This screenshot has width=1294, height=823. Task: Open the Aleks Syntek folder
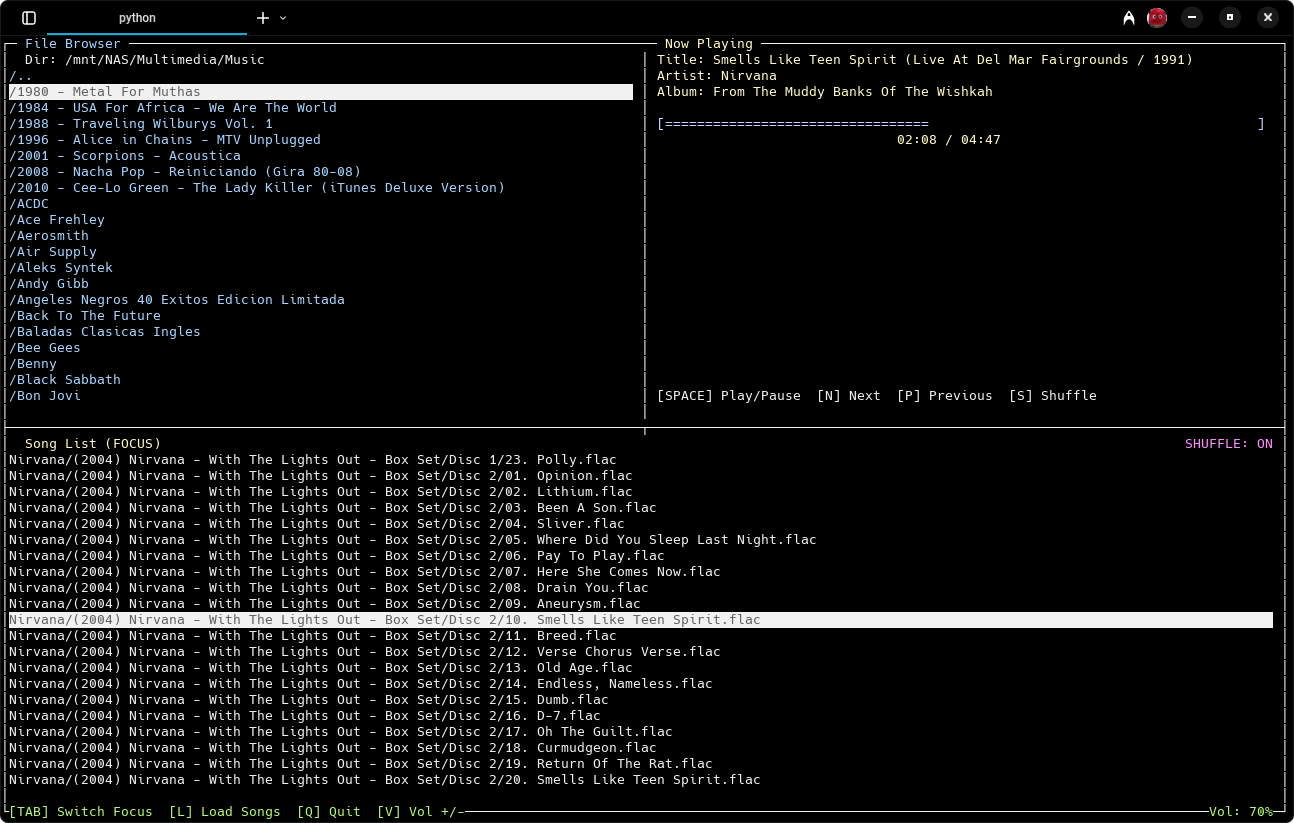click(61, 268)
